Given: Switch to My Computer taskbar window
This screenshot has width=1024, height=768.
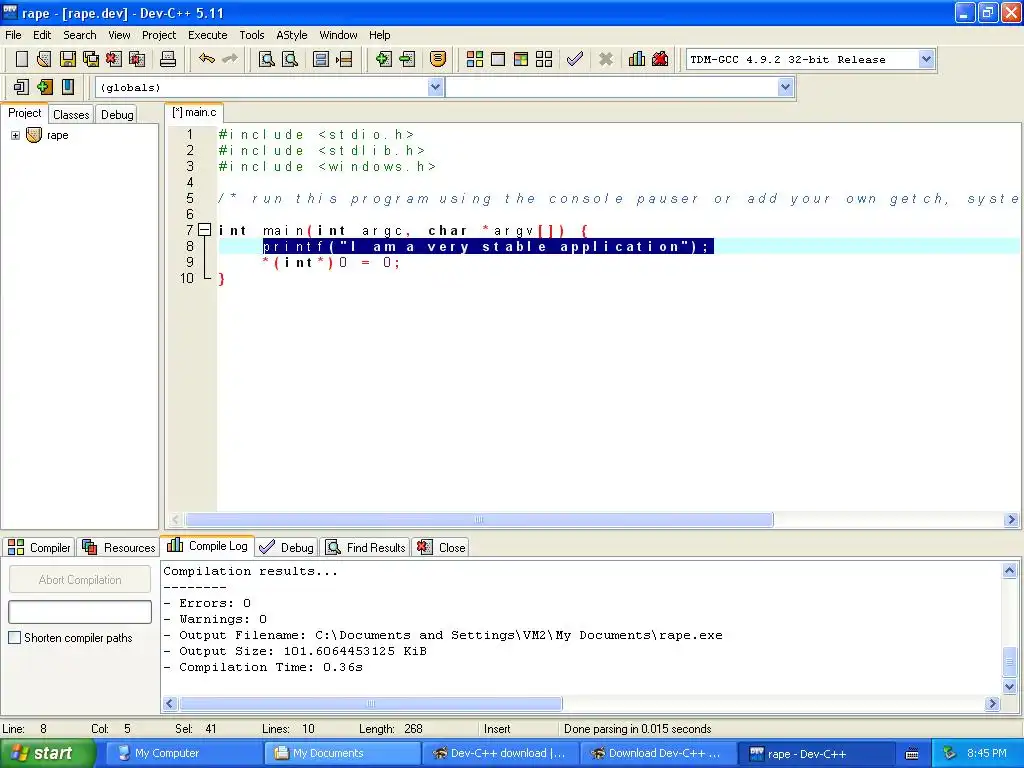Looking at the screenshot, I should coord(183,754).
